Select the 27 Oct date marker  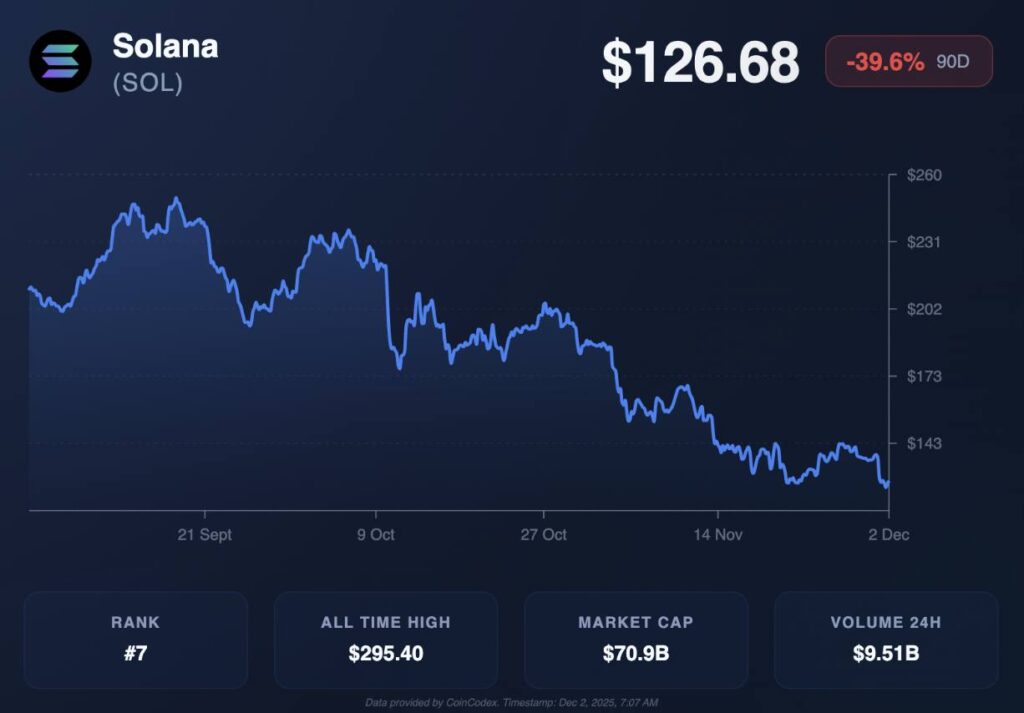point(542,535)
